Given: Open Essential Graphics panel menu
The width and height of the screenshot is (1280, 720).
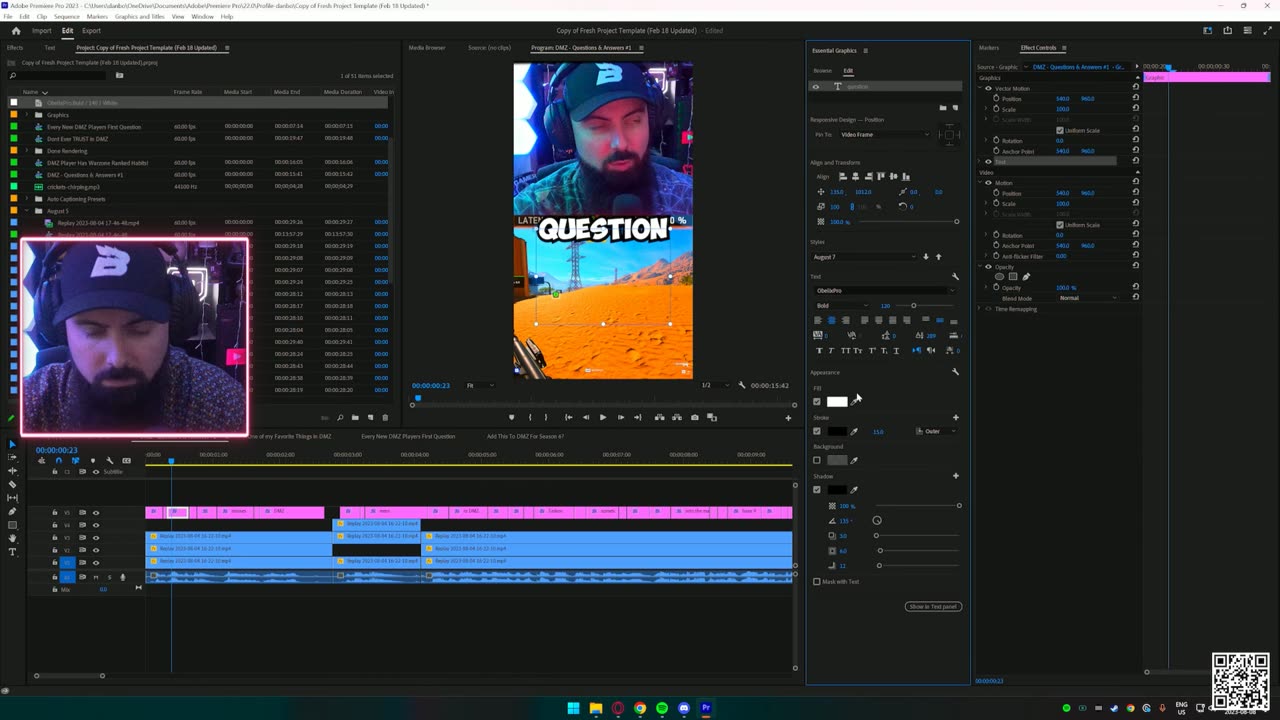Looking at the screenshot, I should click(866, 51).
